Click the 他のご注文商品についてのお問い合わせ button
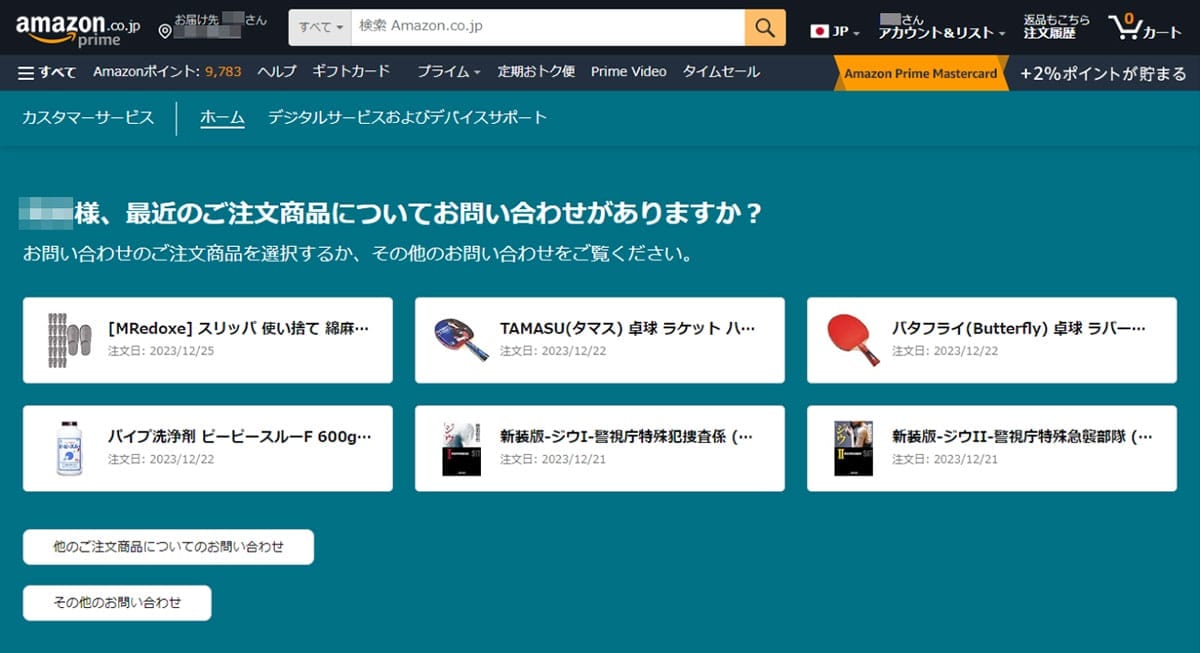1200x653 pixels. (167, 546)
